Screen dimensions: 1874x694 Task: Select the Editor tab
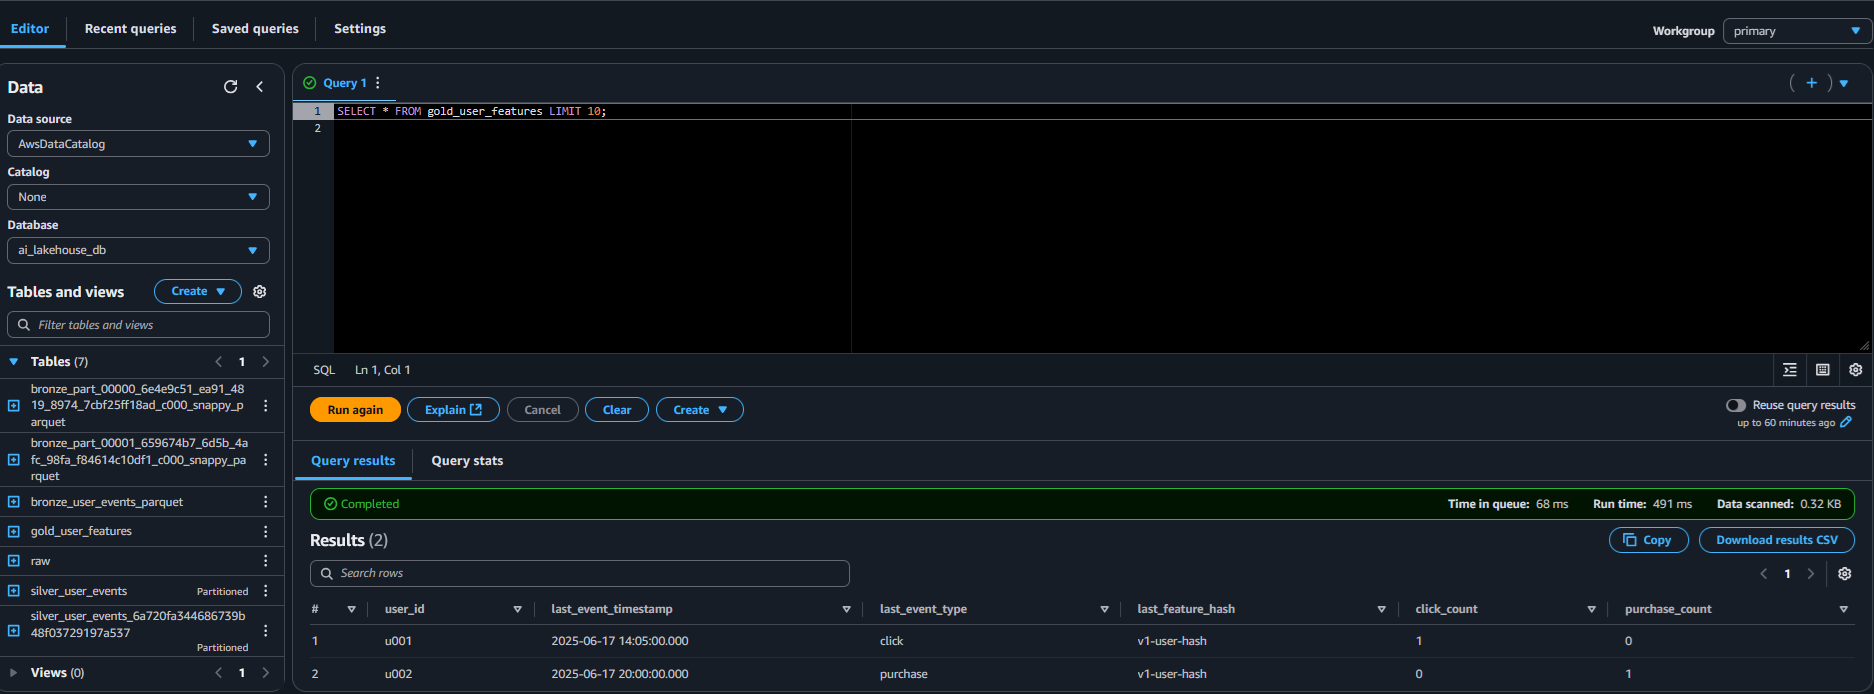(30, 29)
